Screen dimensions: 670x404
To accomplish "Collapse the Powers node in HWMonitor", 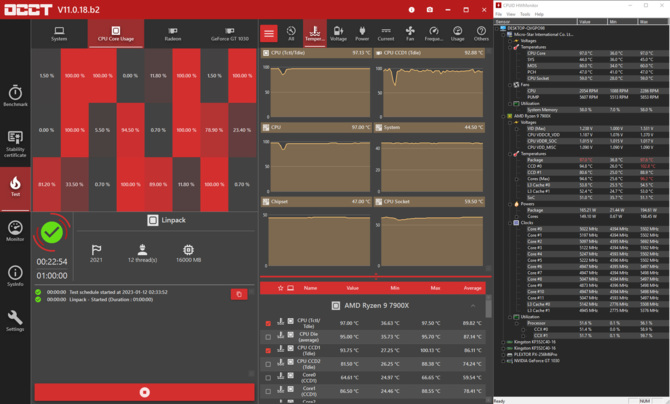I will pos(510,204).
